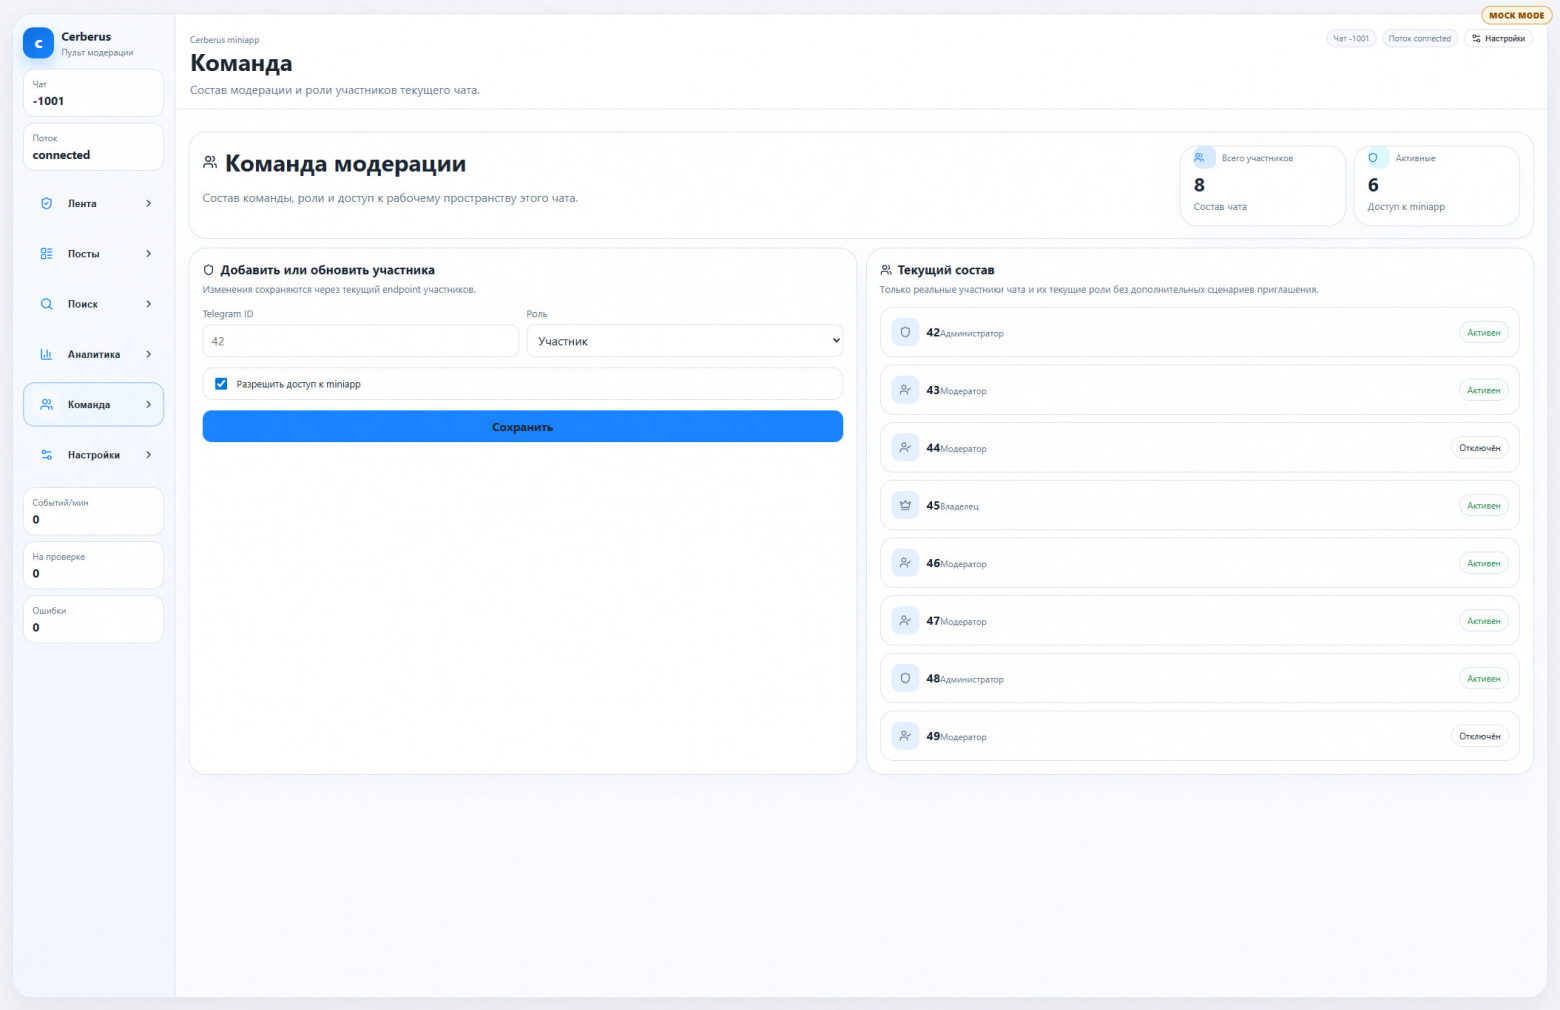The height and width of the screenshot is (1010, 1560).
Task: Click the Доступ к miniapp text in Активные card
Action: pyautogui.click(x=1406, y=207)
